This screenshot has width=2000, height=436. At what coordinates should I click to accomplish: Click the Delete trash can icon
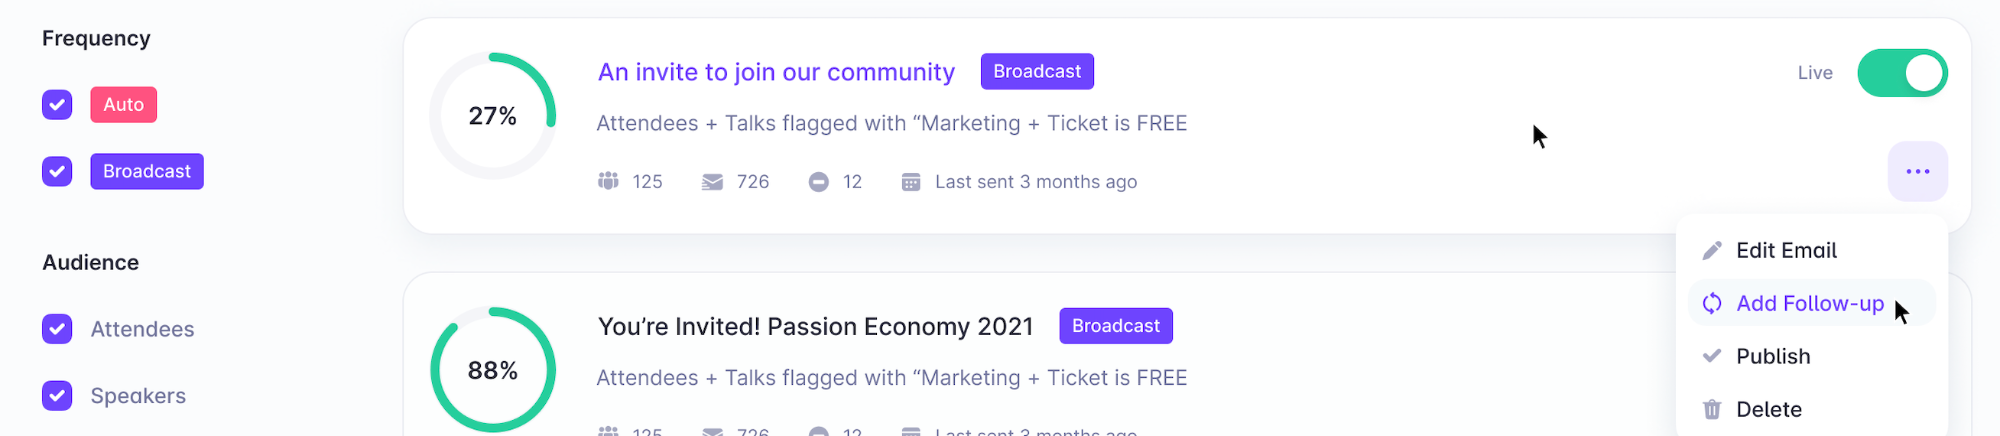point(1712,409)
